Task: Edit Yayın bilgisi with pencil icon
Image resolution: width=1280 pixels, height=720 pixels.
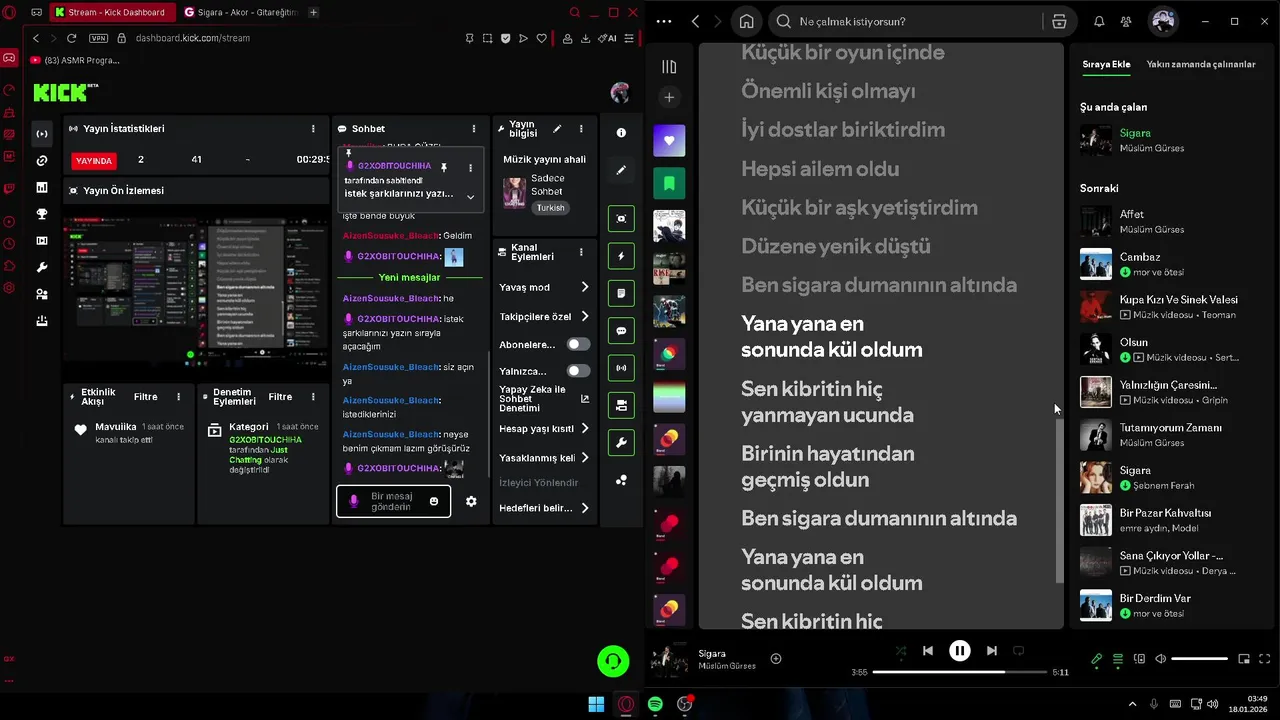Action: coord(557,129)
